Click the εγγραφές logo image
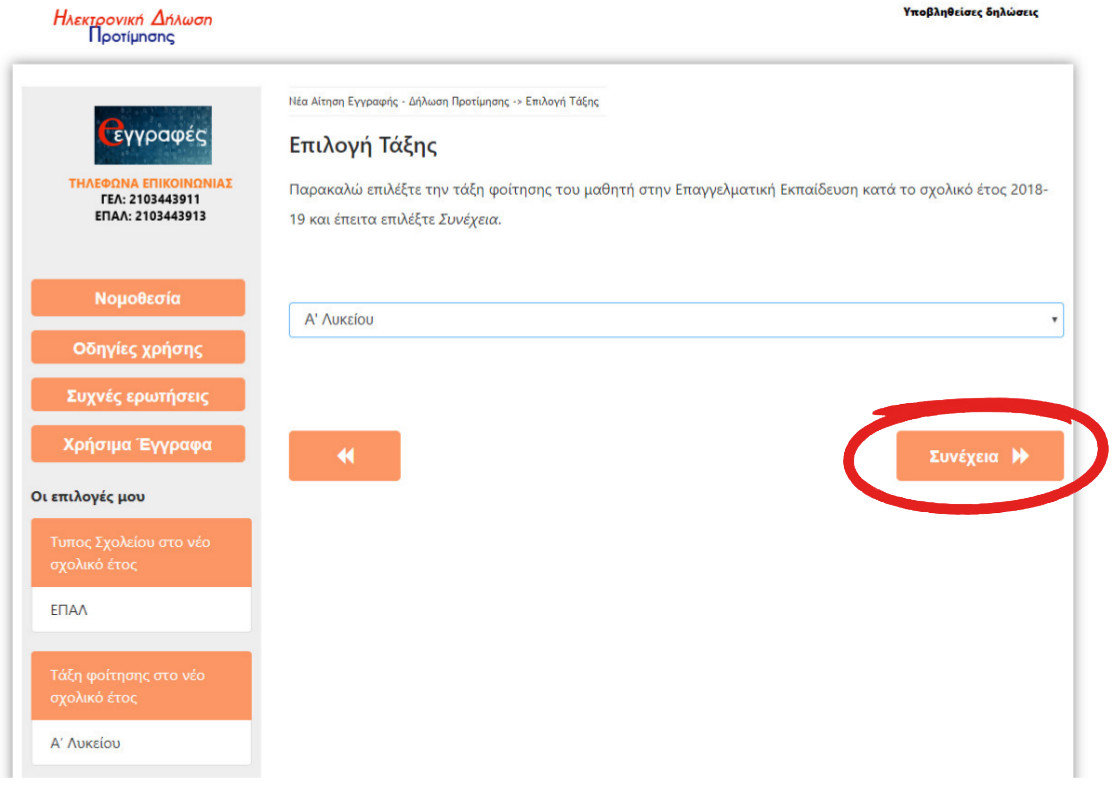 [x=152, y=135]
